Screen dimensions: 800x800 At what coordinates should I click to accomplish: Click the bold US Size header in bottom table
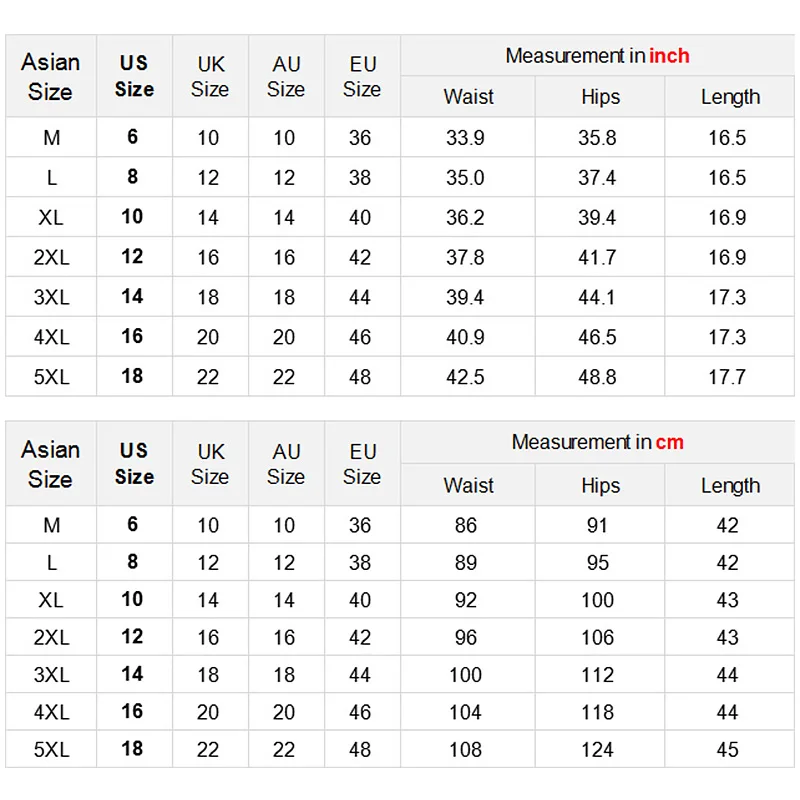click(x=134, y=463)
